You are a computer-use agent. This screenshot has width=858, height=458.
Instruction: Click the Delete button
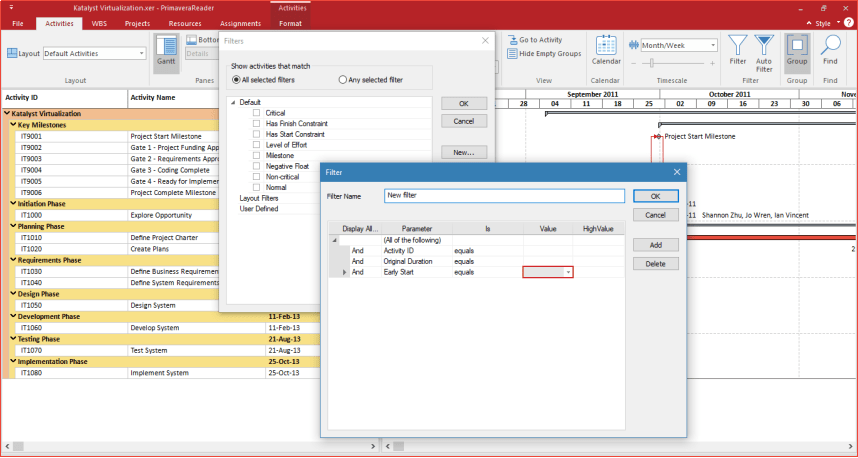(x=656, y=264)
